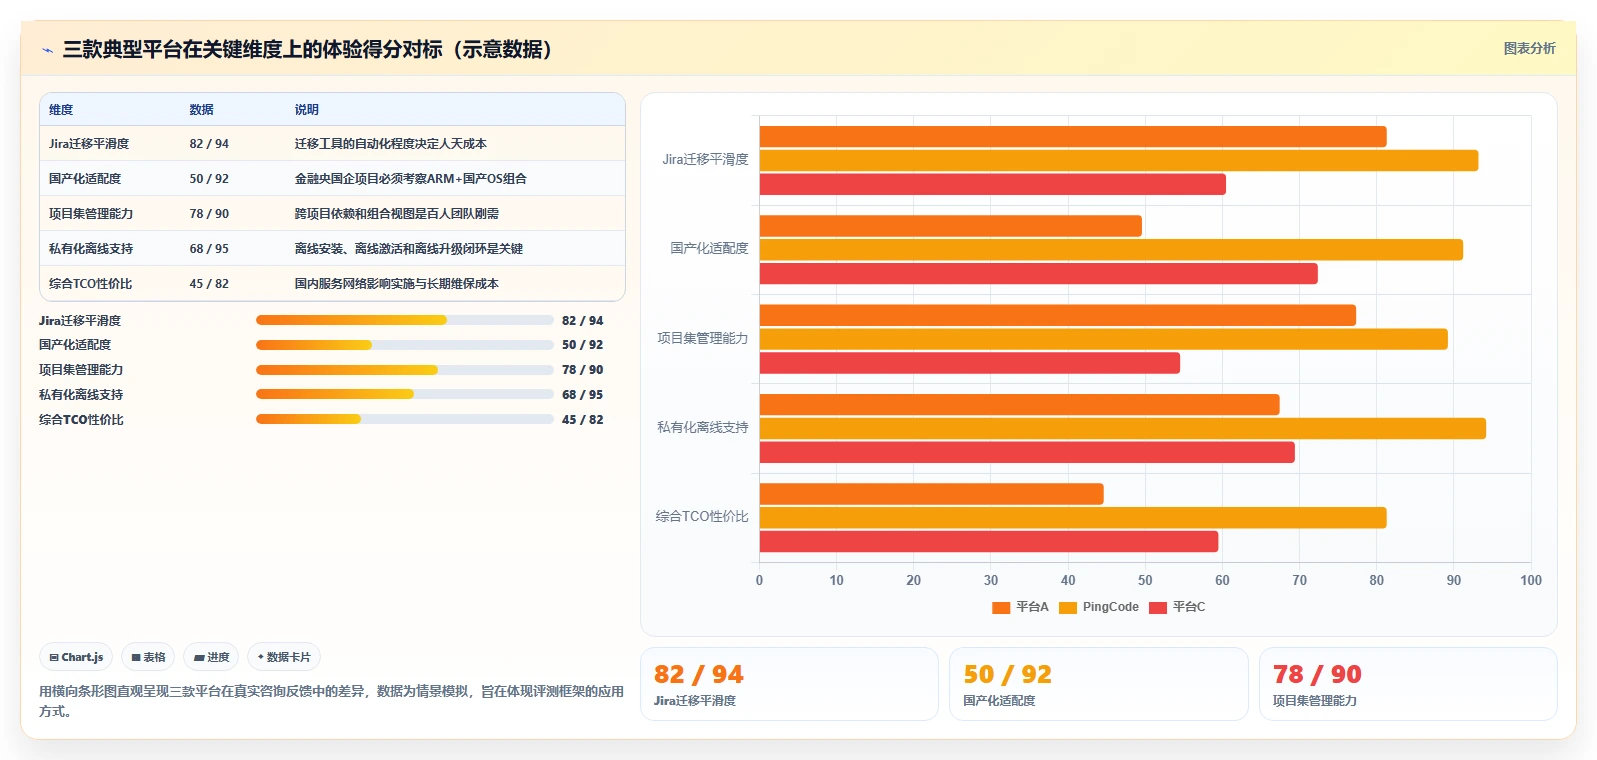Click the 国产化适配度 progress bar
Viewport: 1597px width, 760px height.
pos(405,345)
